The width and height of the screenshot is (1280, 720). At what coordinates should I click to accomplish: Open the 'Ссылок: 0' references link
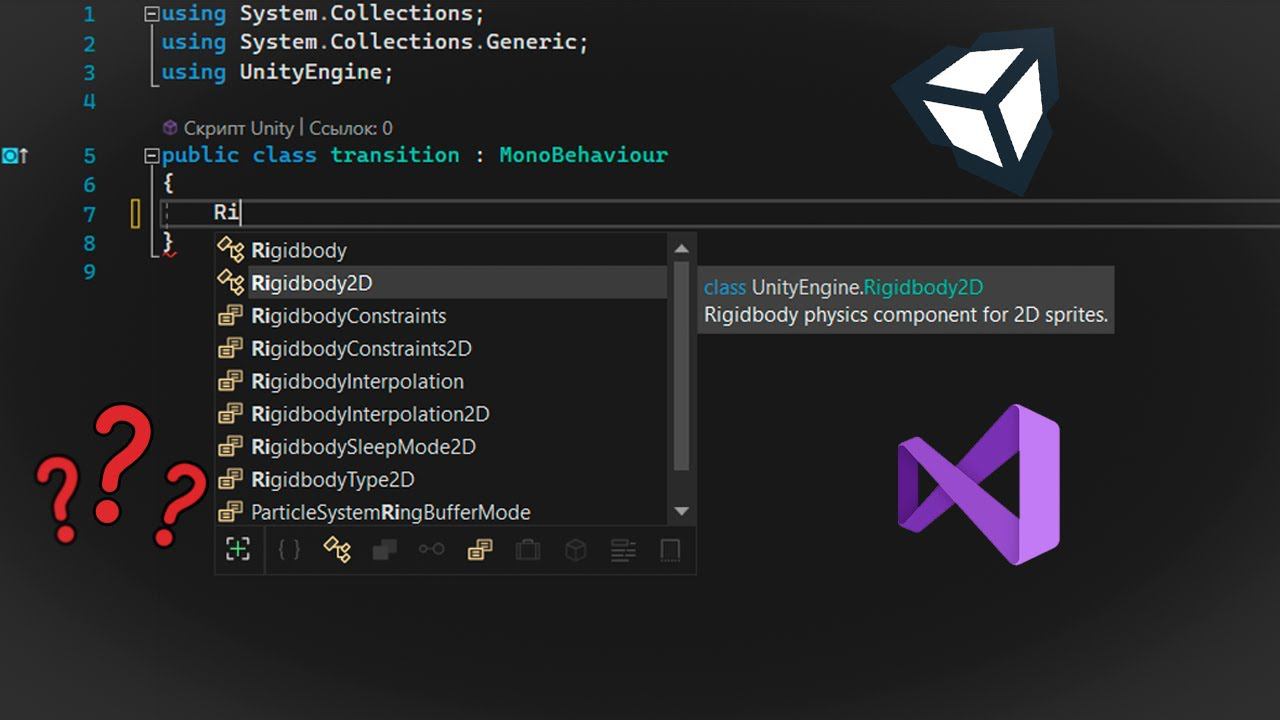click(351, 128)
